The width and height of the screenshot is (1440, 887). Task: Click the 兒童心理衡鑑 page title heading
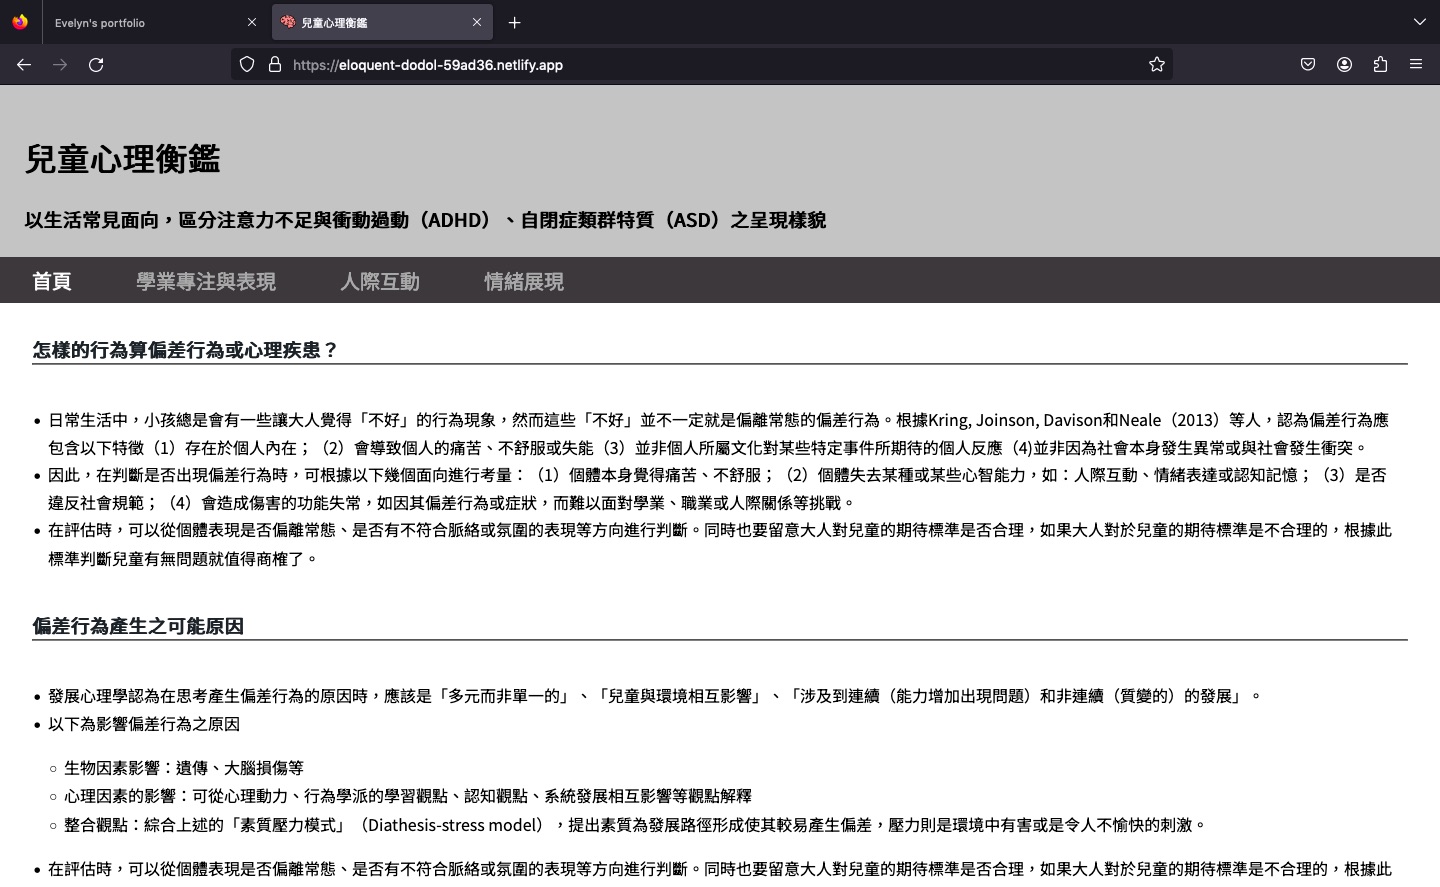coord(122,159)
